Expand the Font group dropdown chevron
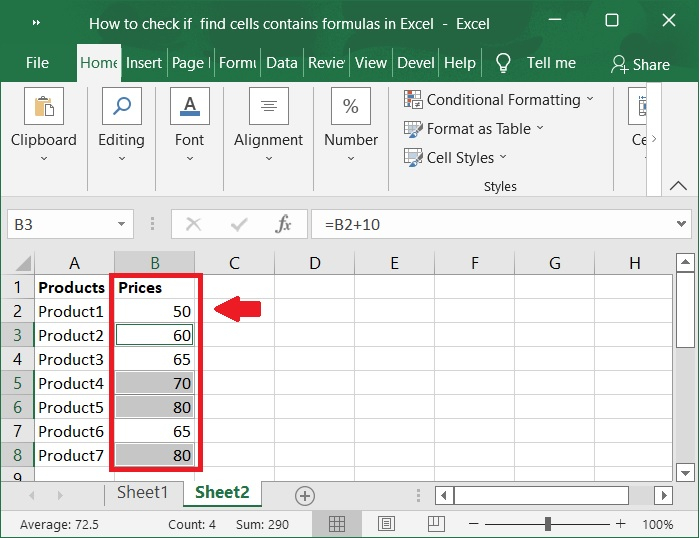This screenshot has height=538, width=700. pyautogui.click(x=190, y=158)
